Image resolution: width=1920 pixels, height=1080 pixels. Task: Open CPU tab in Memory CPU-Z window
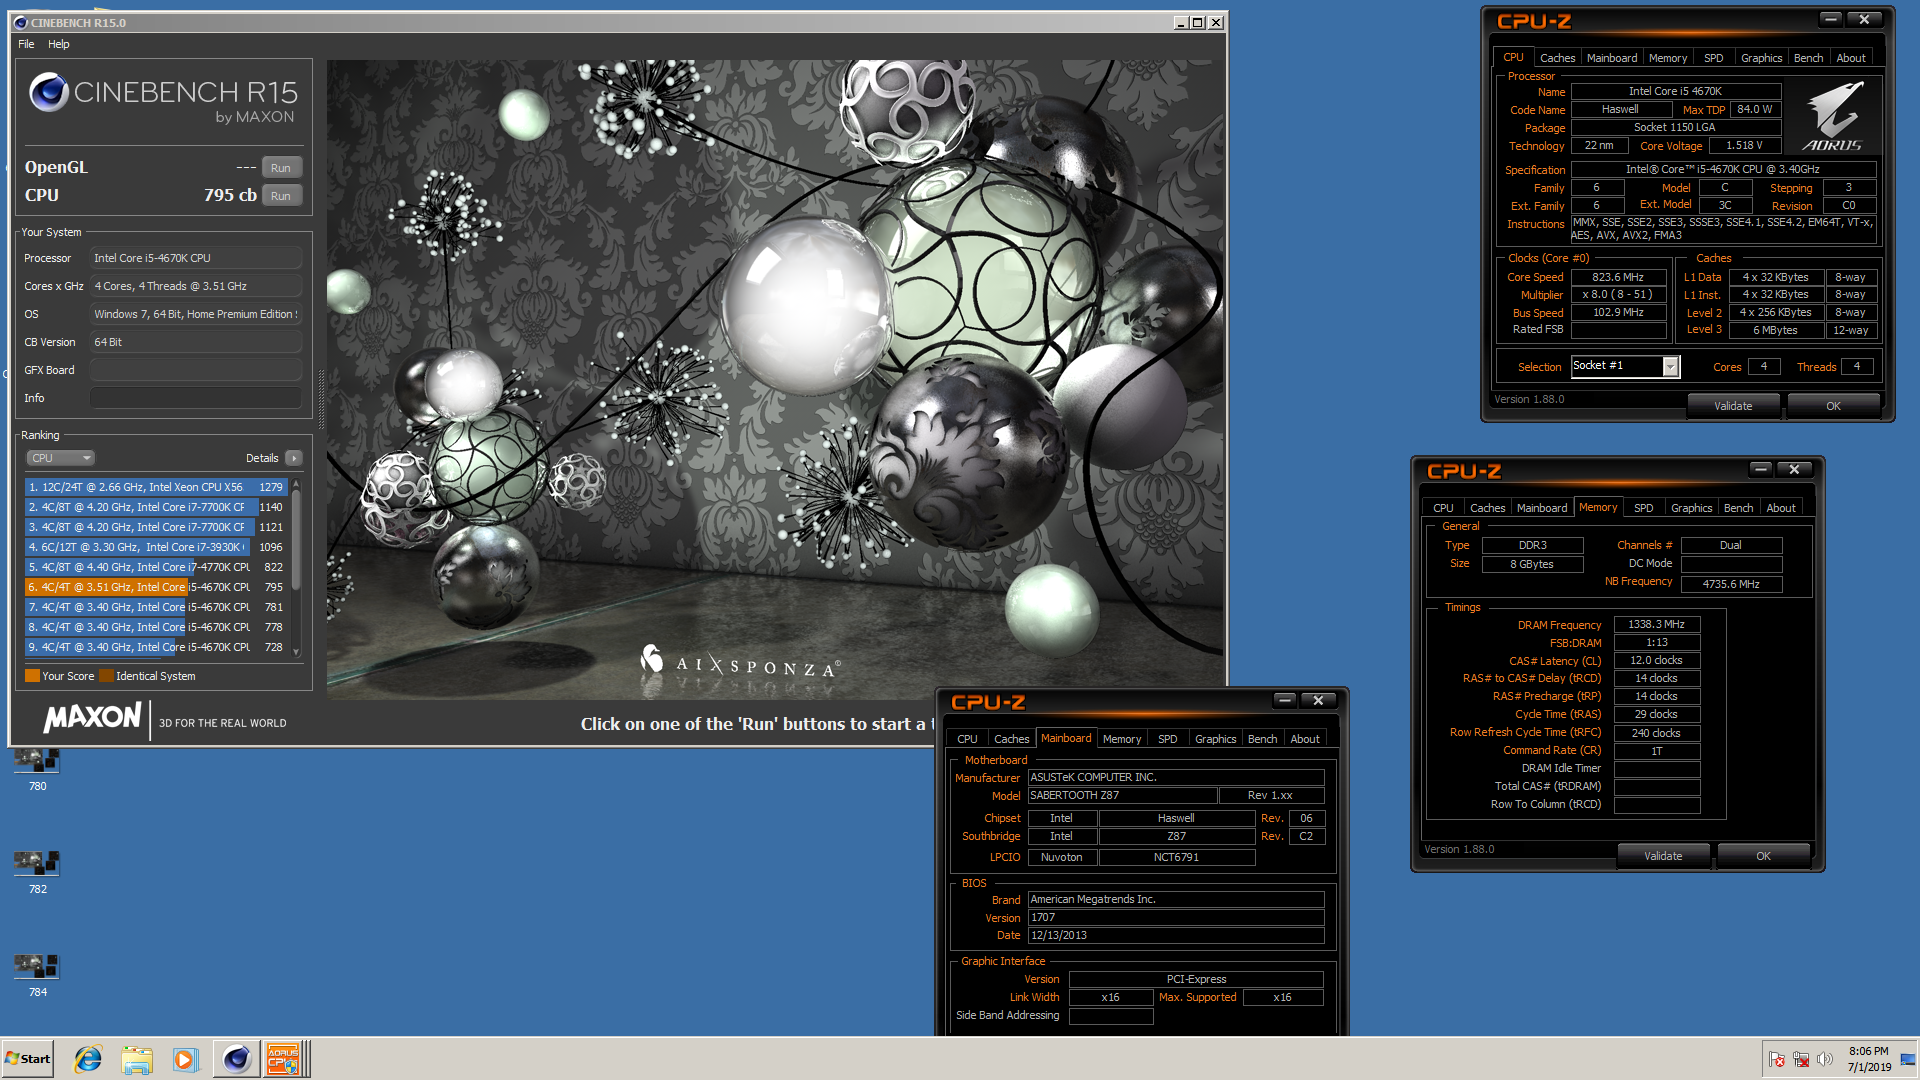pos(1443,508)
